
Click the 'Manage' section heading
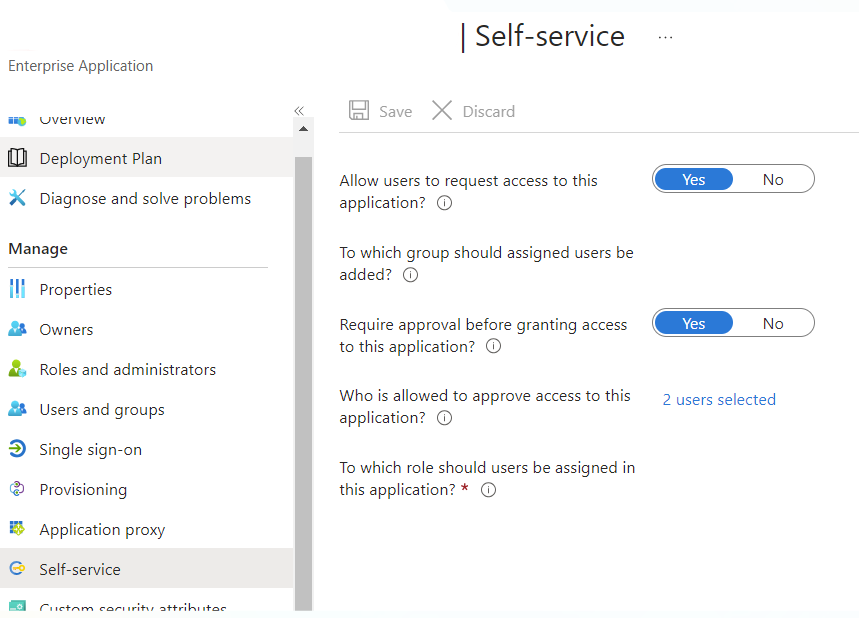coord(38,249)
